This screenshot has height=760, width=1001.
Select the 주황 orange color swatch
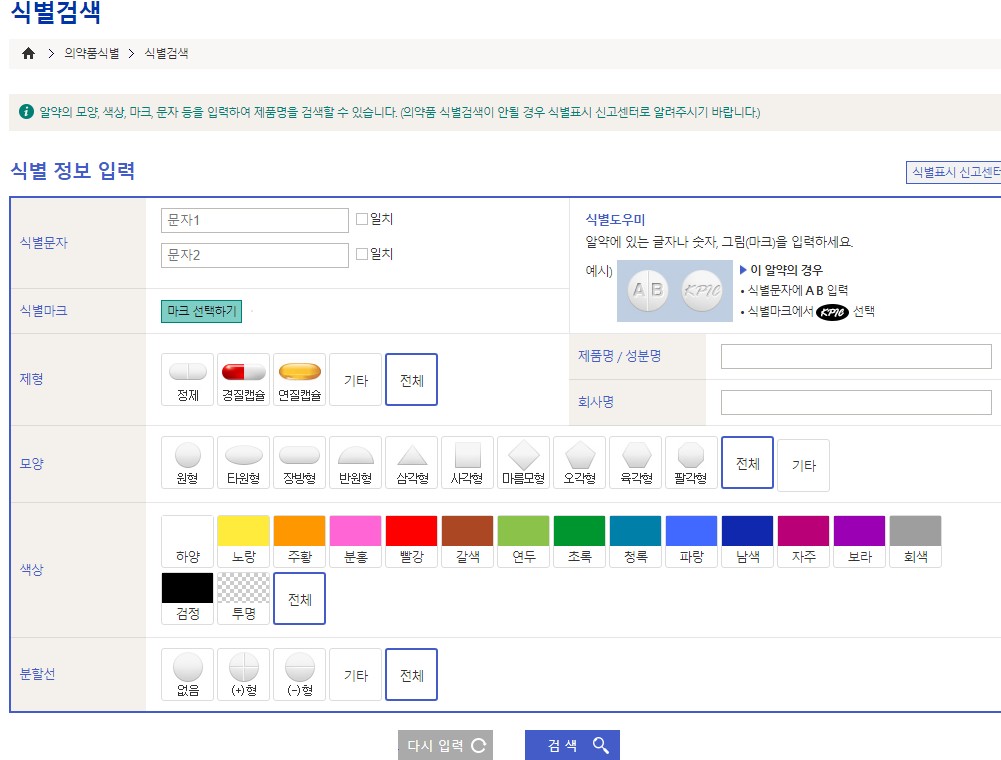(299, 542)
